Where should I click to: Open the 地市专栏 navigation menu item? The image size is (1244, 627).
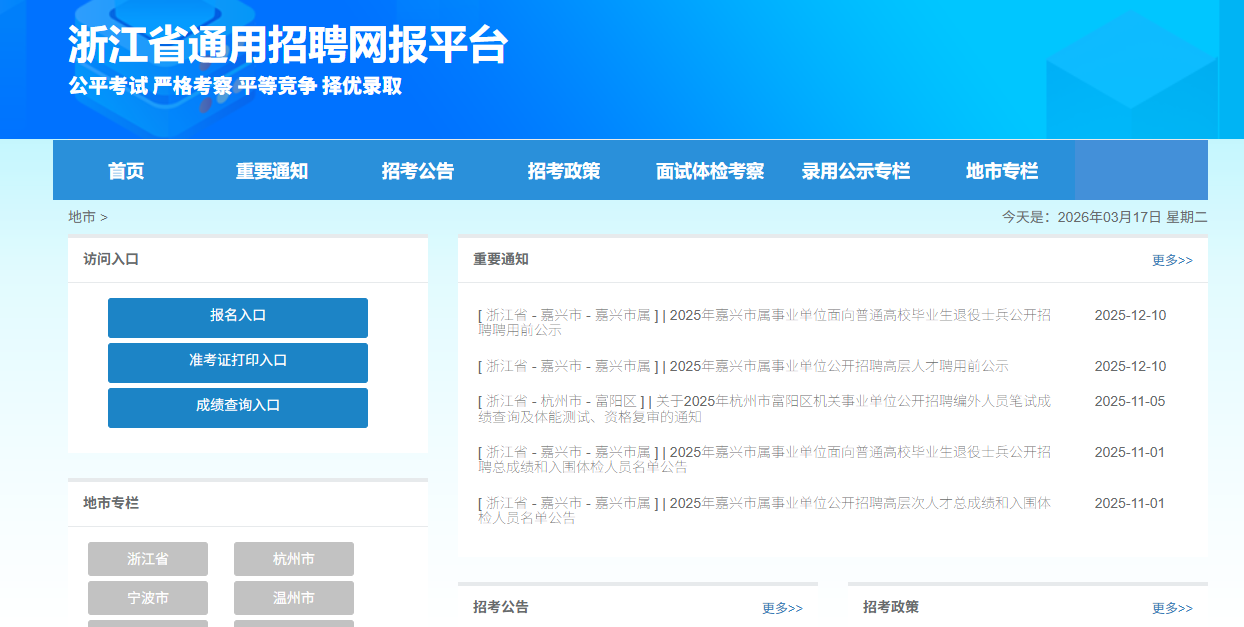click(x=1001, y=170)
